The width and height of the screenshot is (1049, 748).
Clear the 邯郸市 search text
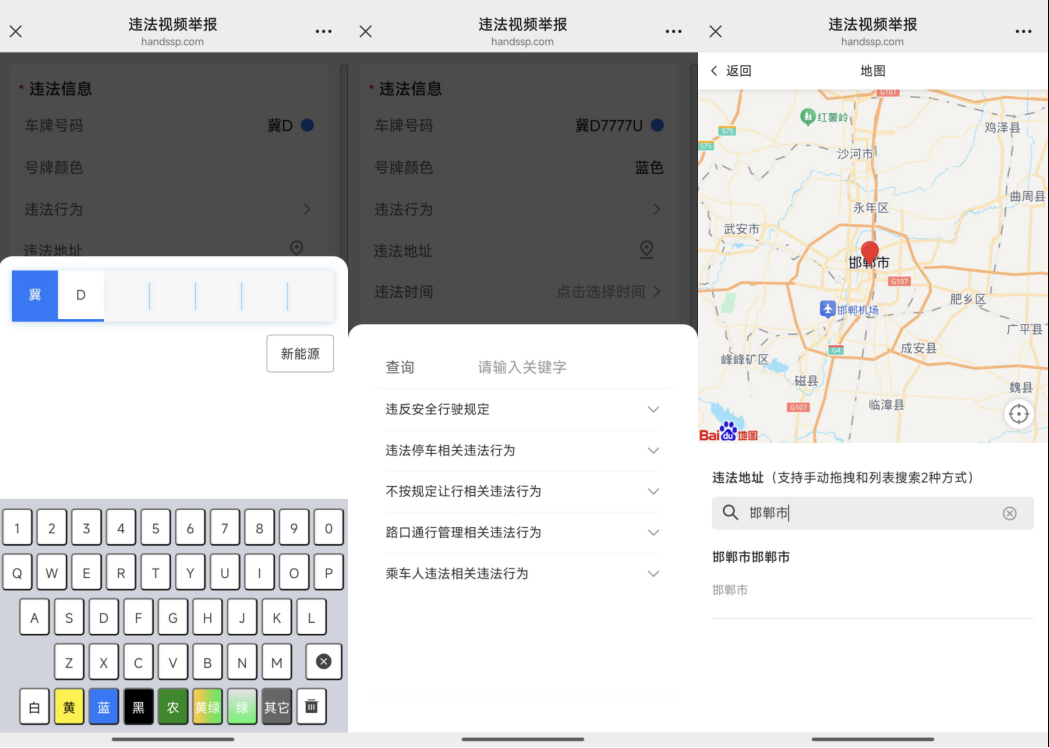(x=1009, y=513)
